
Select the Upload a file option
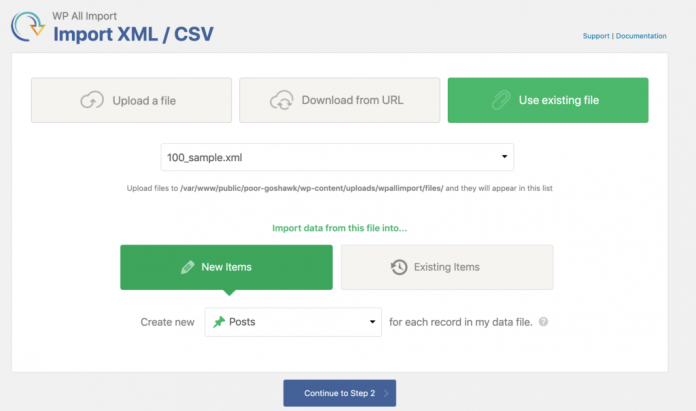point(131,100)
